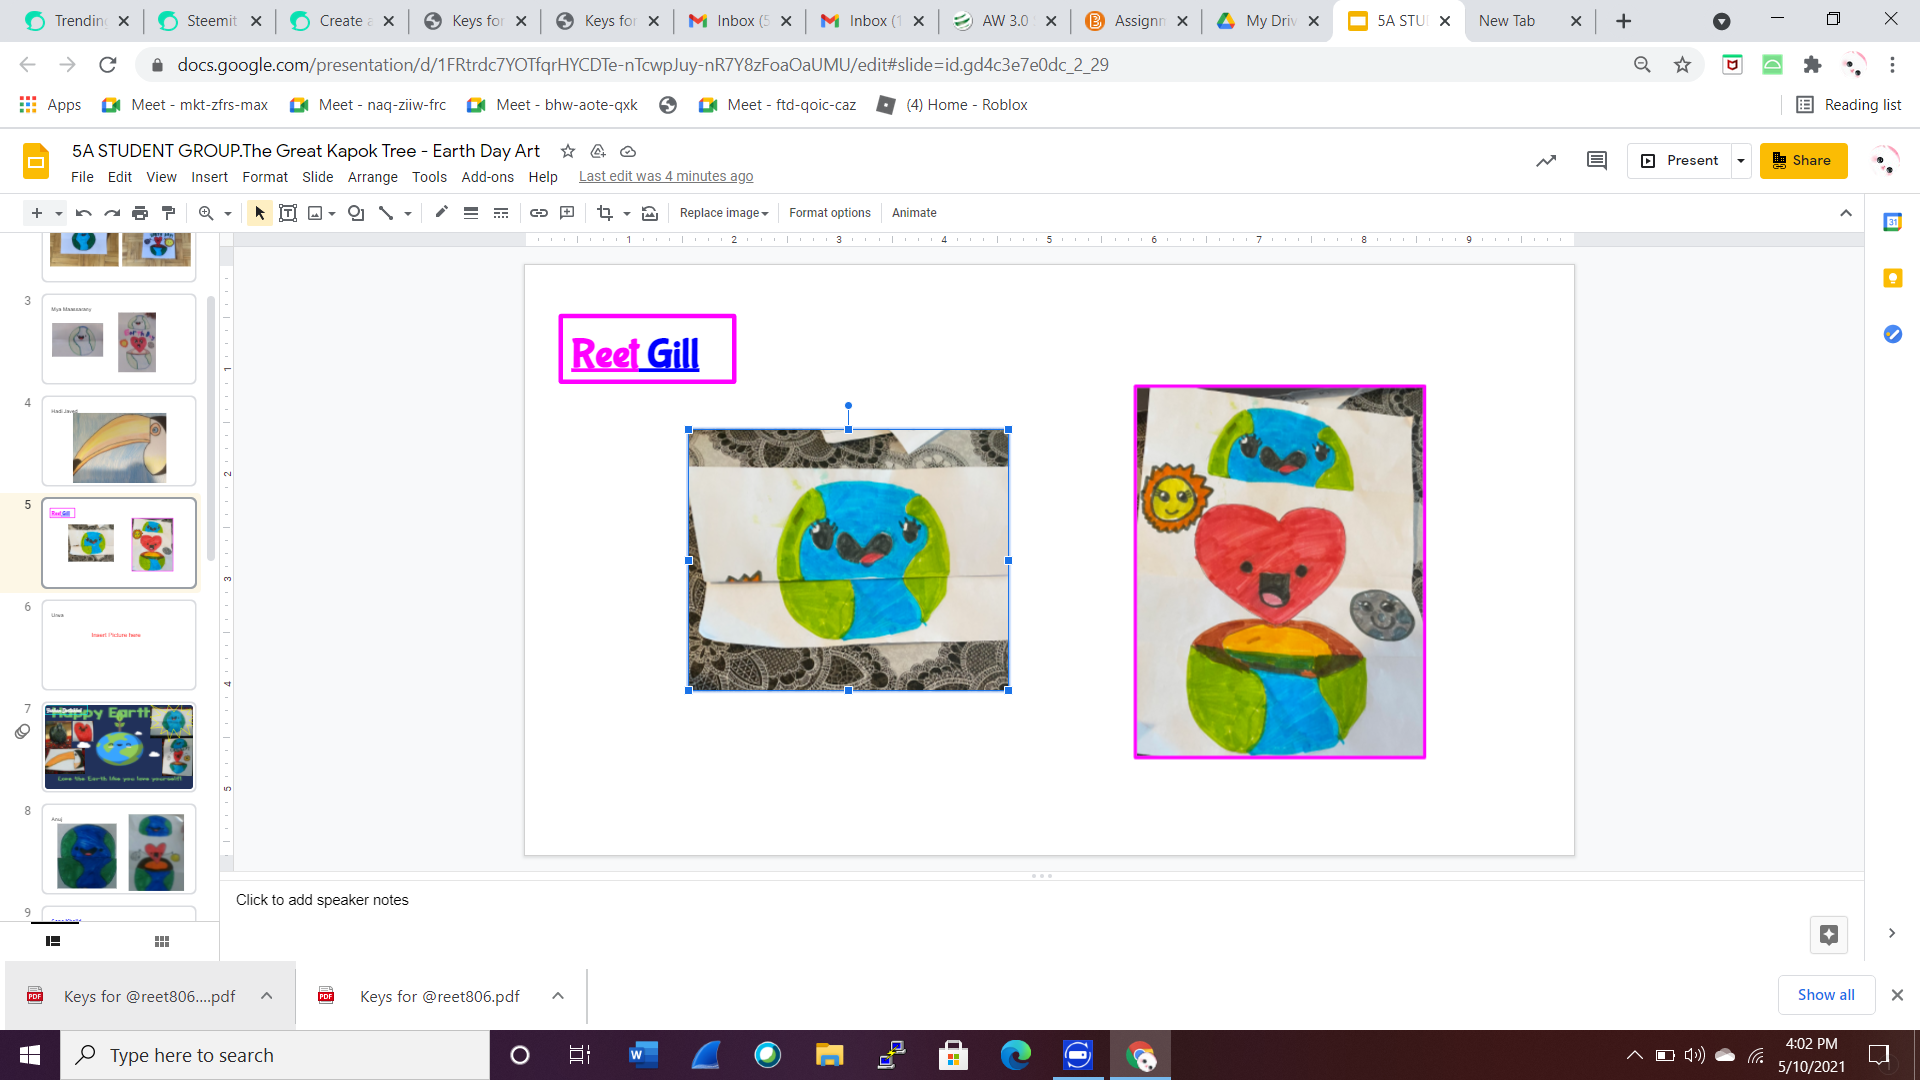
Task: Open the Arrange menu
Action: (372, 177)
